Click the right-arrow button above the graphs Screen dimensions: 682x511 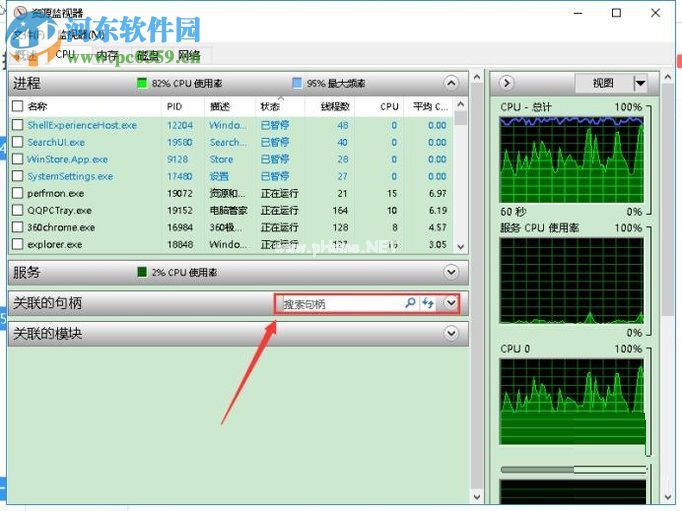[506, 83]
